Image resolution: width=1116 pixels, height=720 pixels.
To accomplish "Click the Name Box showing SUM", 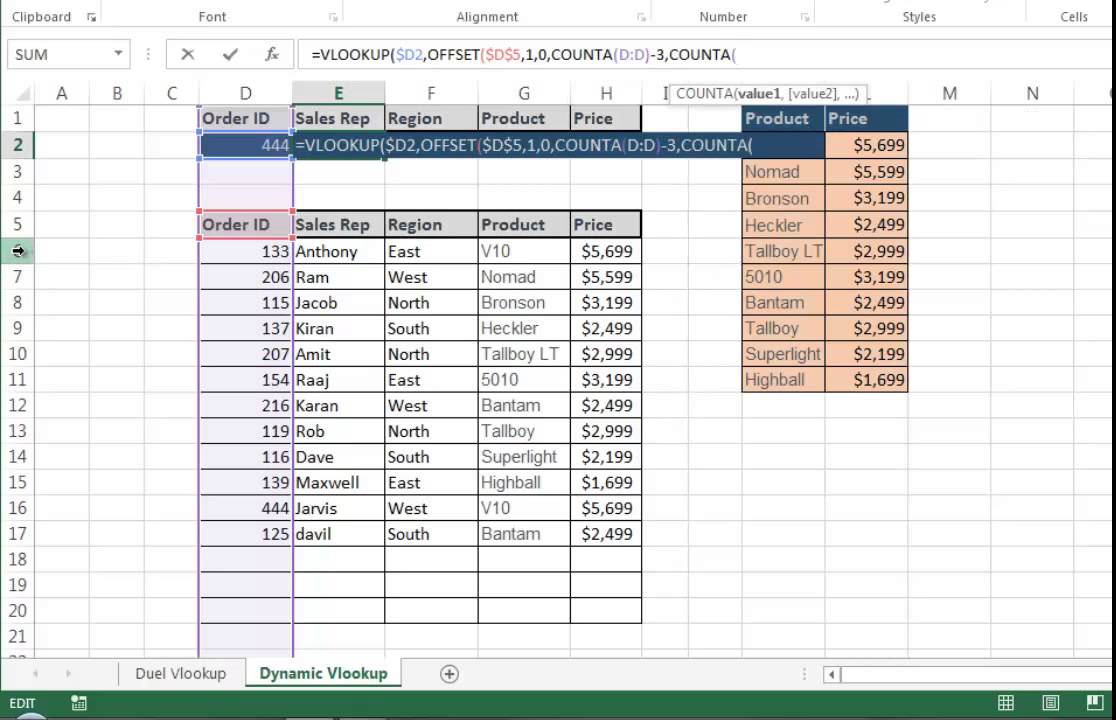I will (x=60, y=54).
